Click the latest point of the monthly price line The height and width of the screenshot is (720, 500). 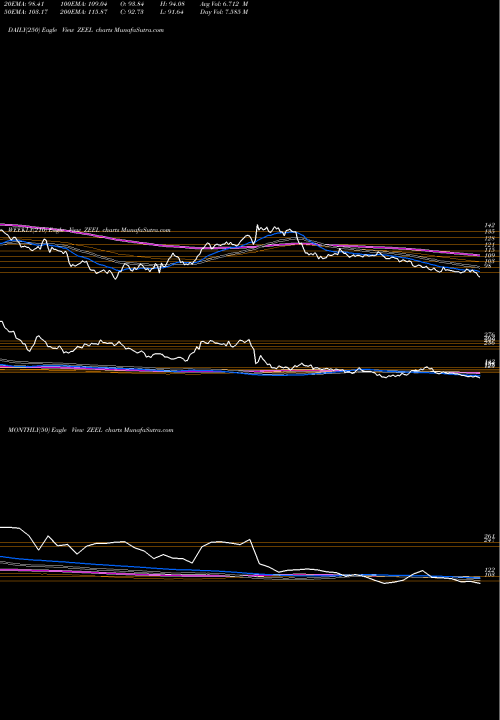coord(480,584)
